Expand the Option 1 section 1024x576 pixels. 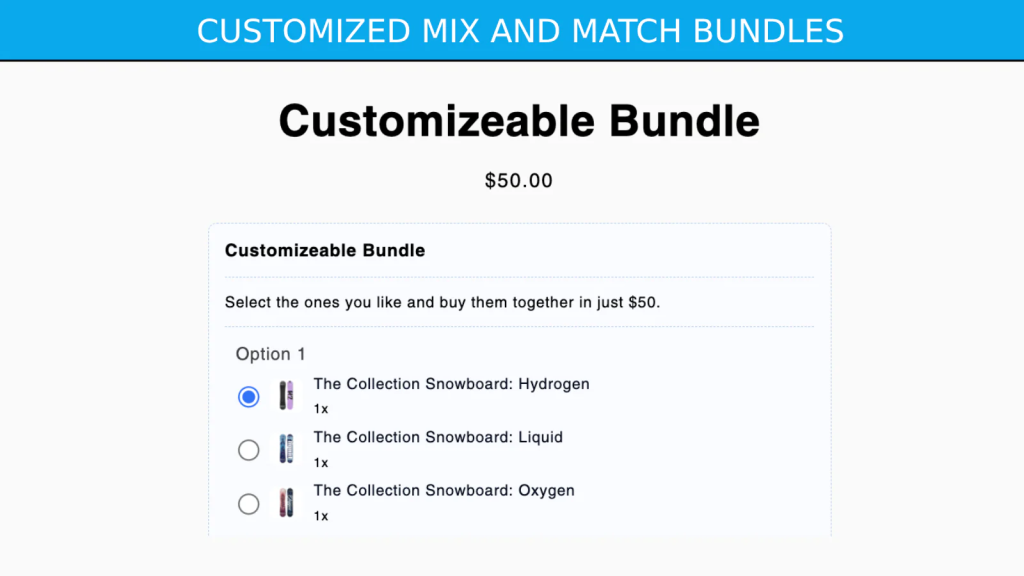271,354
